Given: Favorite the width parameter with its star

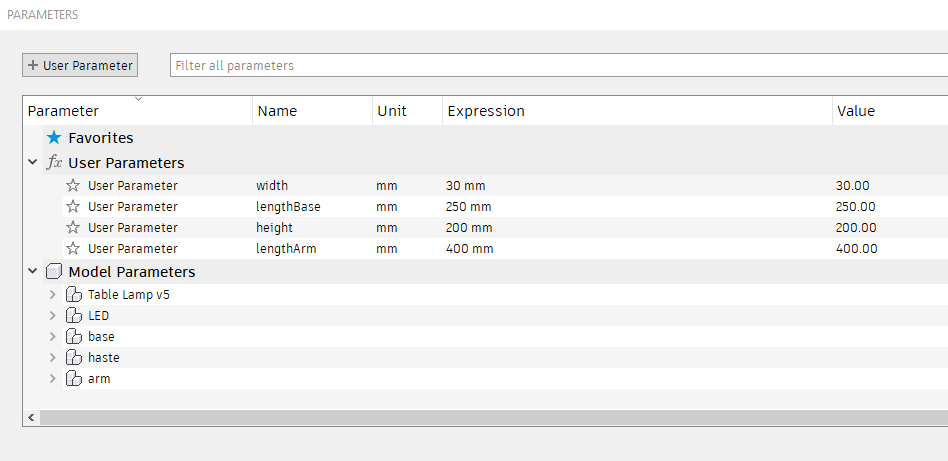Looking at the screenshot, I should [x=73, y=186].
